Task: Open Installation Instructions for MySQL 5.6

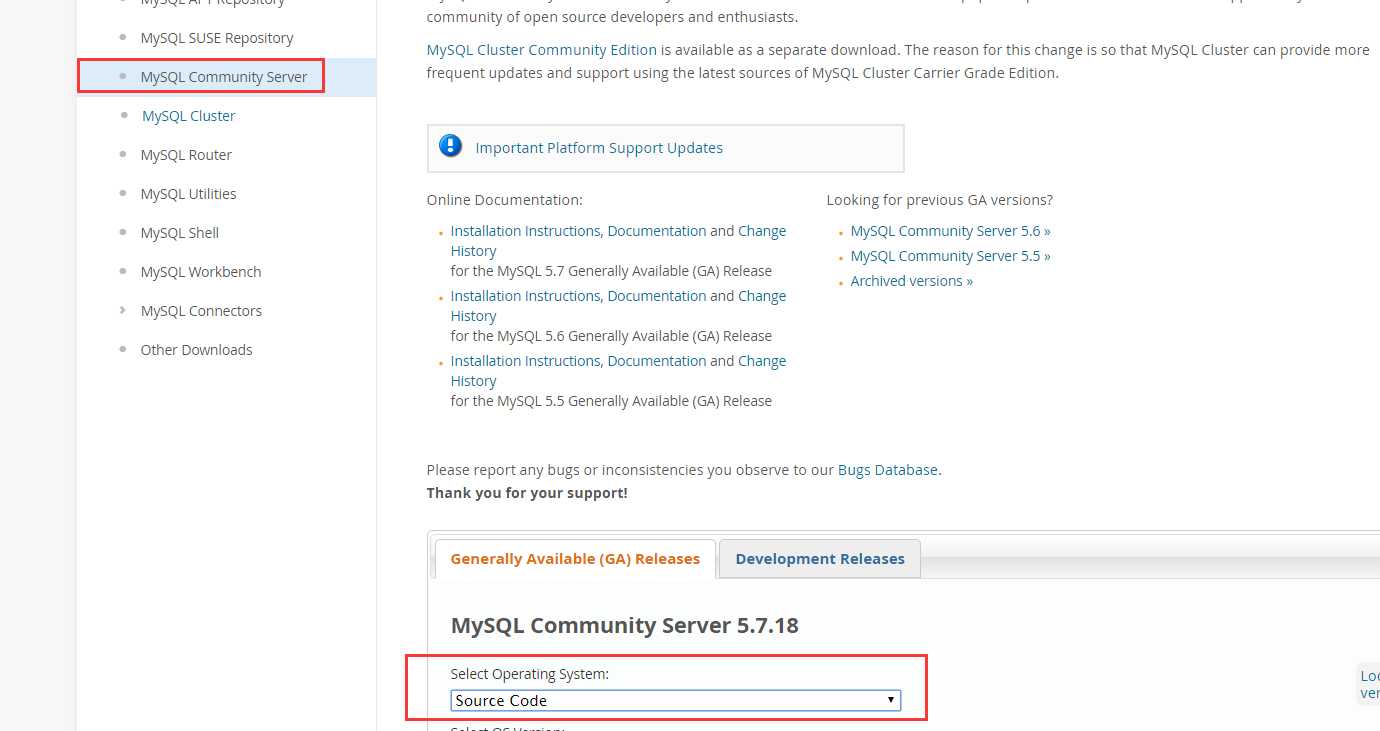Action: (x=525, y=296)
